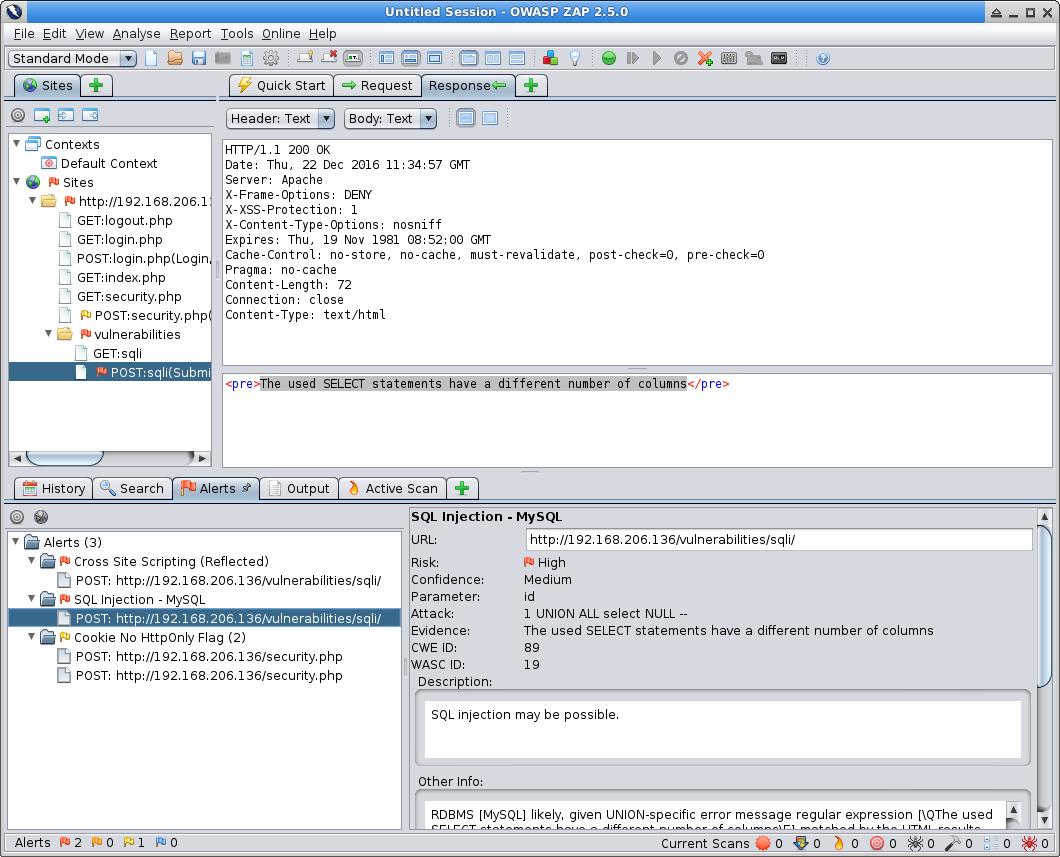Select GET:login.php in the Sites tree
This screenshot has height=857, width=1060.
click(x=120, y=239)
